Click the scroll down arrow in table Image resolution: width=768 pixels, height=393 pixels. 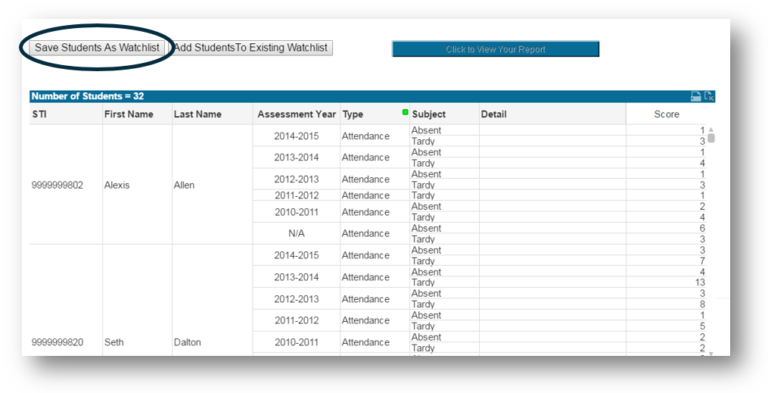[x=711, y=353]
